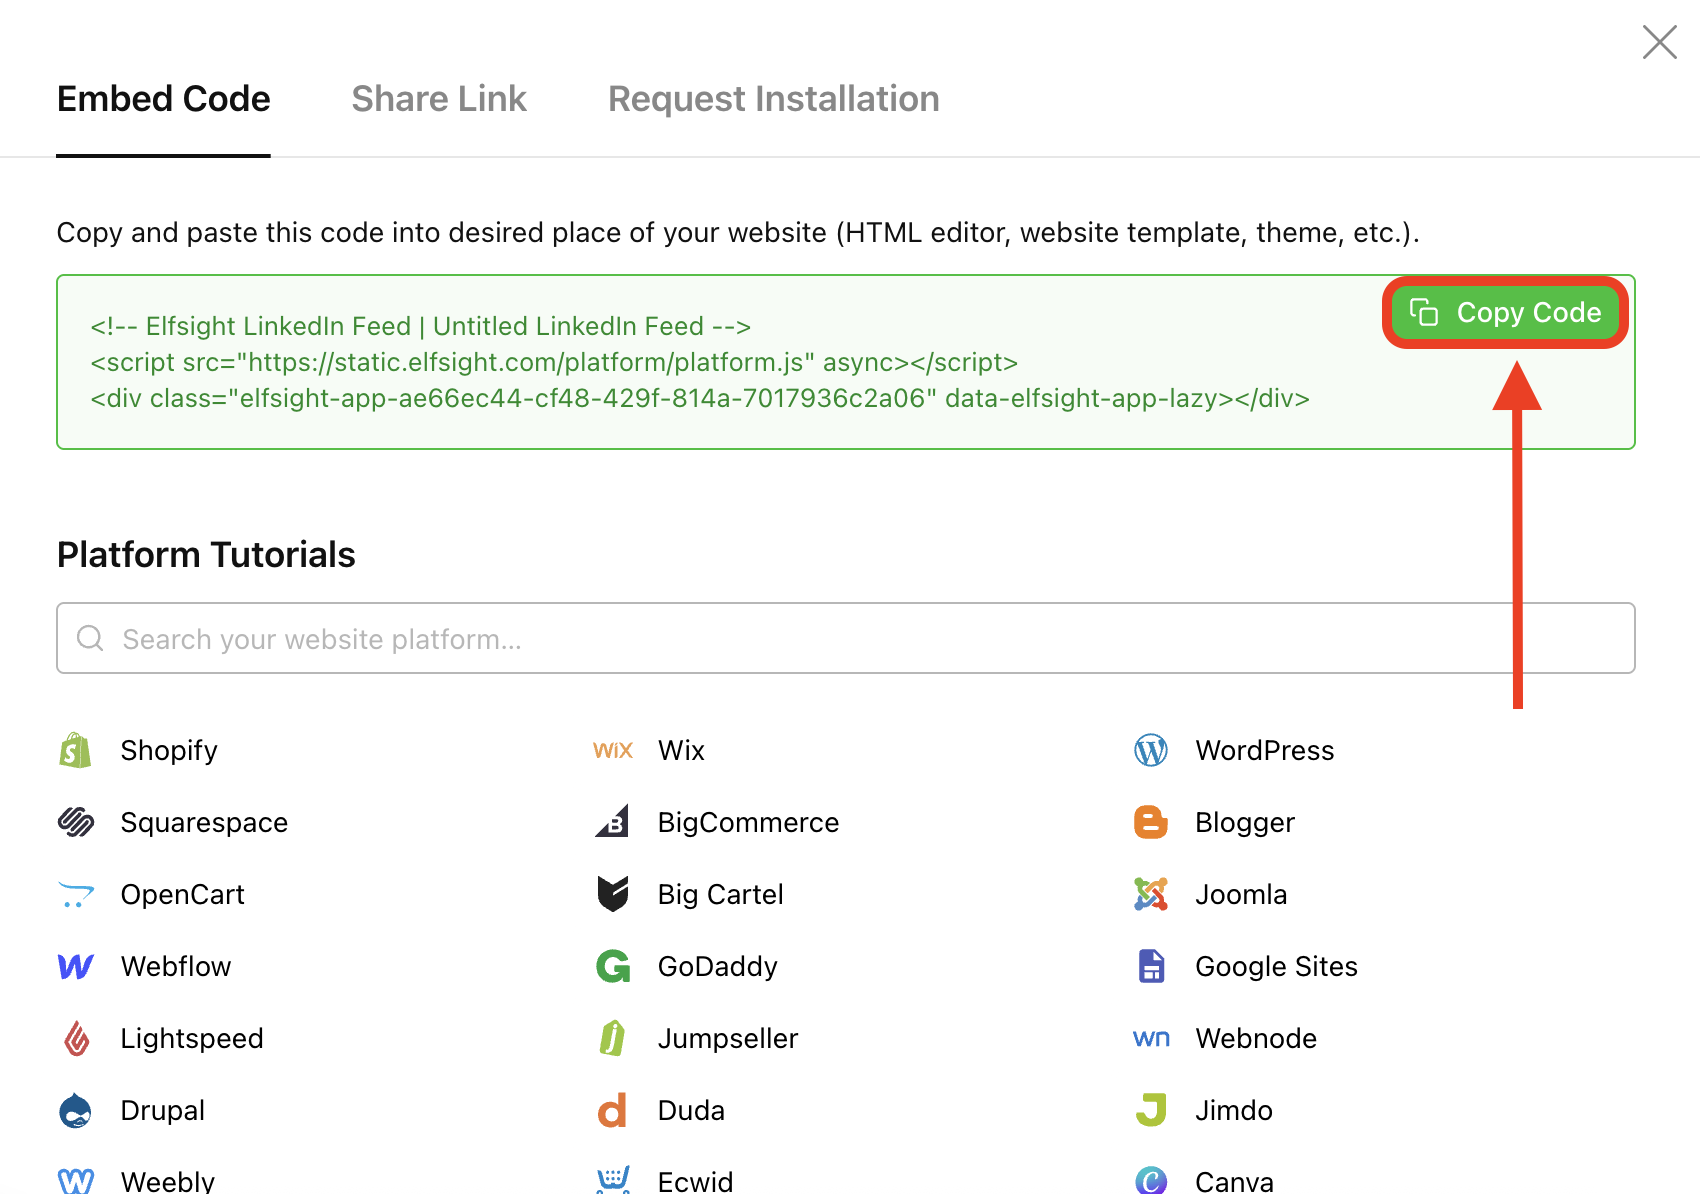This screenshot has height=1194, width=1700.
Task: Open the Request Installation tab
Action: 774,99
